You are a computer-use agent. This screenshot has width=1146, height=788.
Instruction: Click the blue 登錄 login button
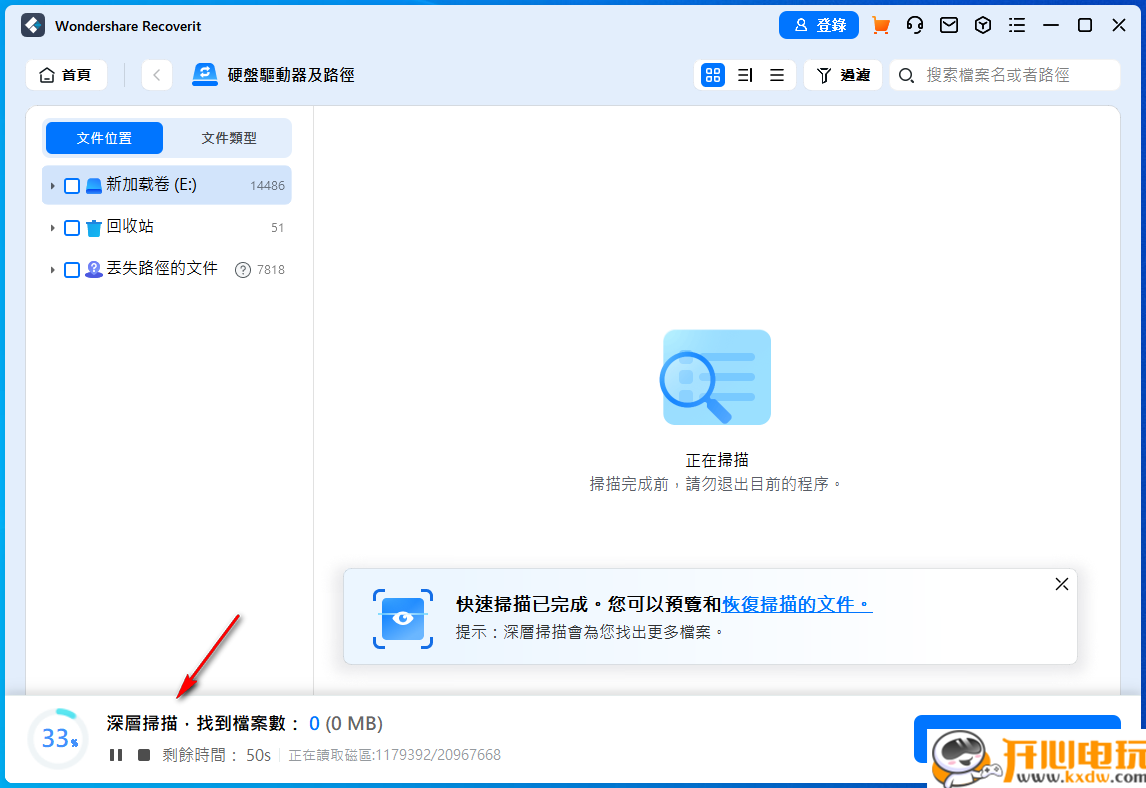point(819,25)
